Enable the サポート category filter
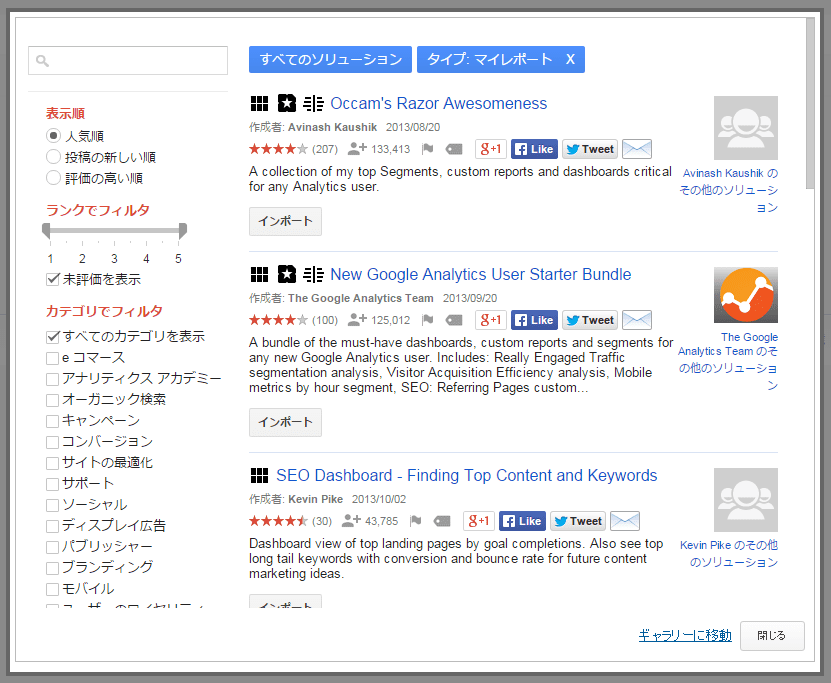This screenshot has width=831, height=683. (52, 484)
